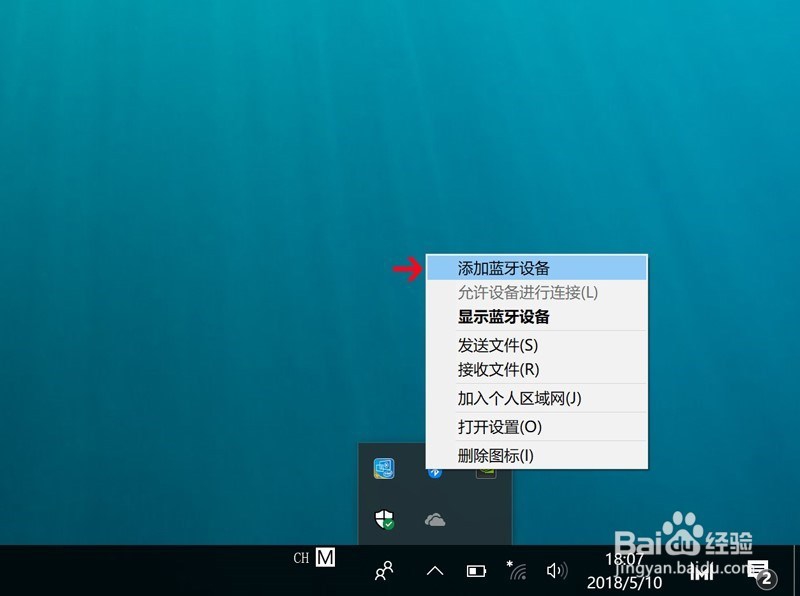The height and width of the screenshot is (596, 800).
Task: Check battery status via the battery icon
Action: [476, 571]
